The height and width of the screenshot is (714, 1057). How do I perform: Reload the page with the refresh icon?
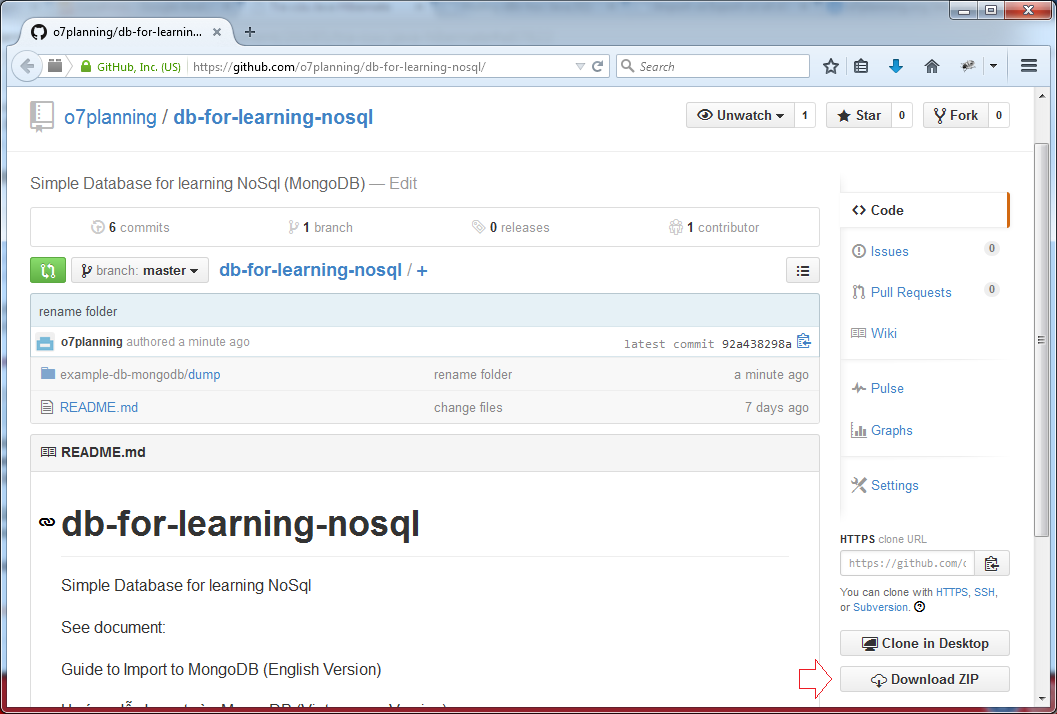click(597, 66)
